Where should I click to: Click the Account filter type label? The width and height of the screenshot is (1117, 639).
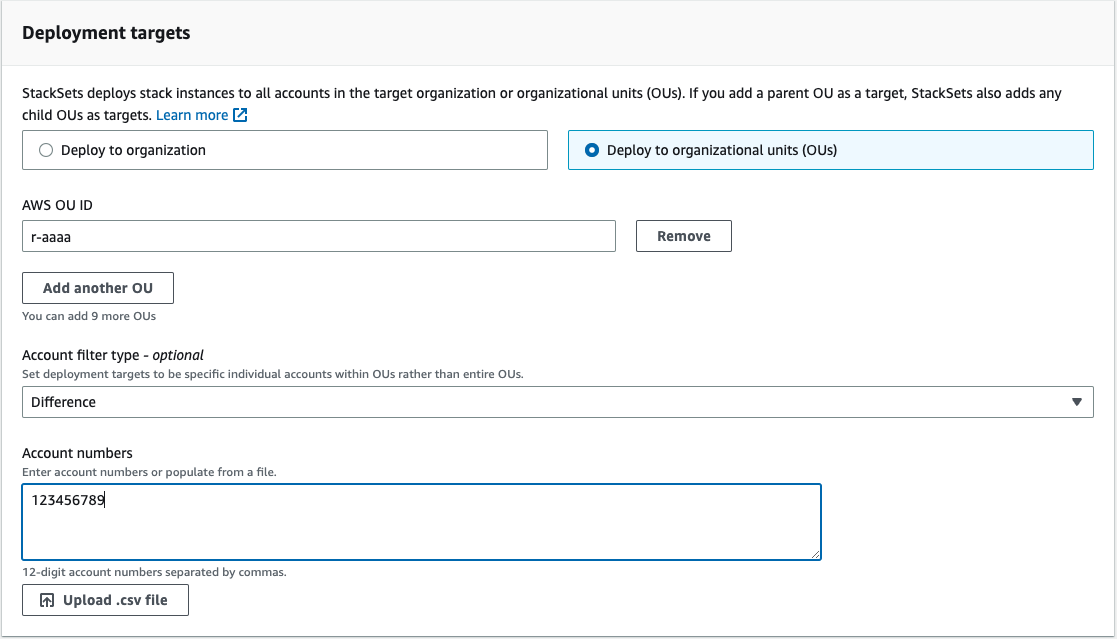tap(113, 355)
